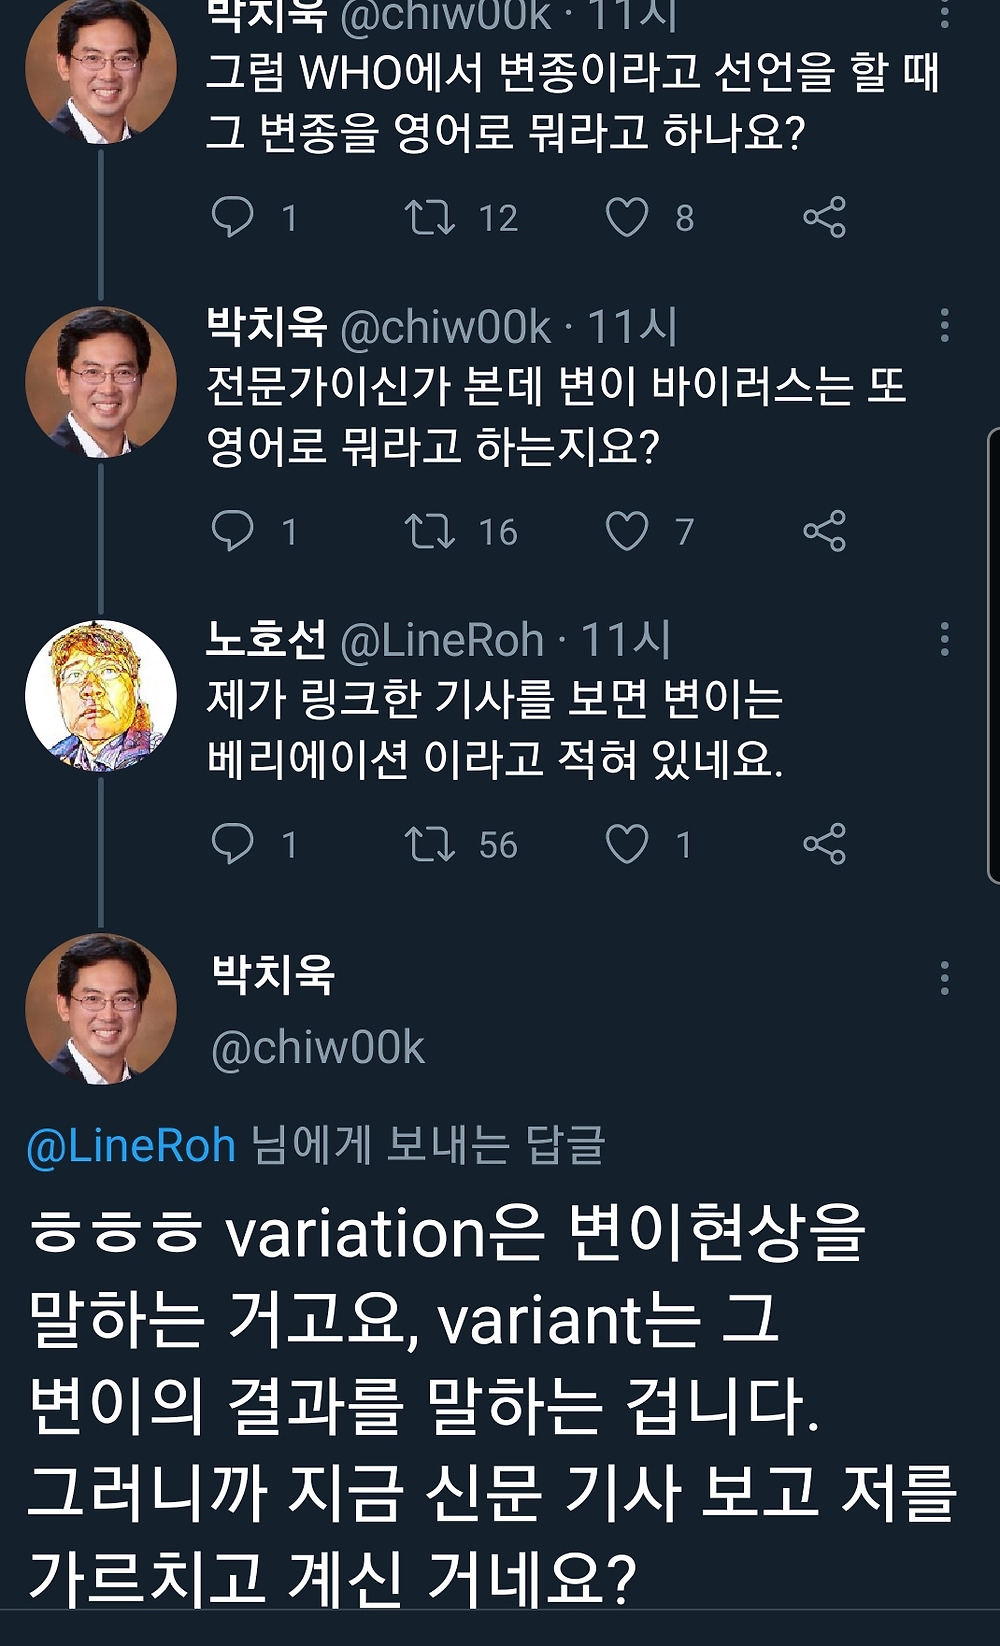The height and width of the screenshot is (1646, 1000).
Task: Open 노호선's profile picture
Action: 100,696
